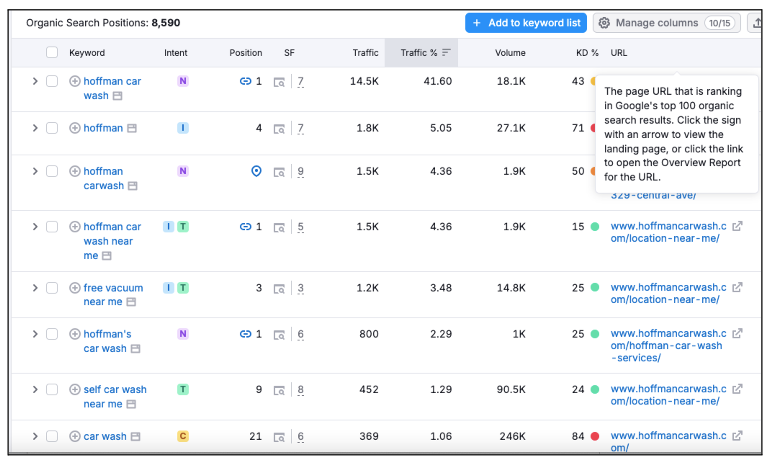This screenshot has height=463, width=770.
Task: Toggle the select-all checkbox in table header
Action: pyautogui.click(x=52, y=53)
